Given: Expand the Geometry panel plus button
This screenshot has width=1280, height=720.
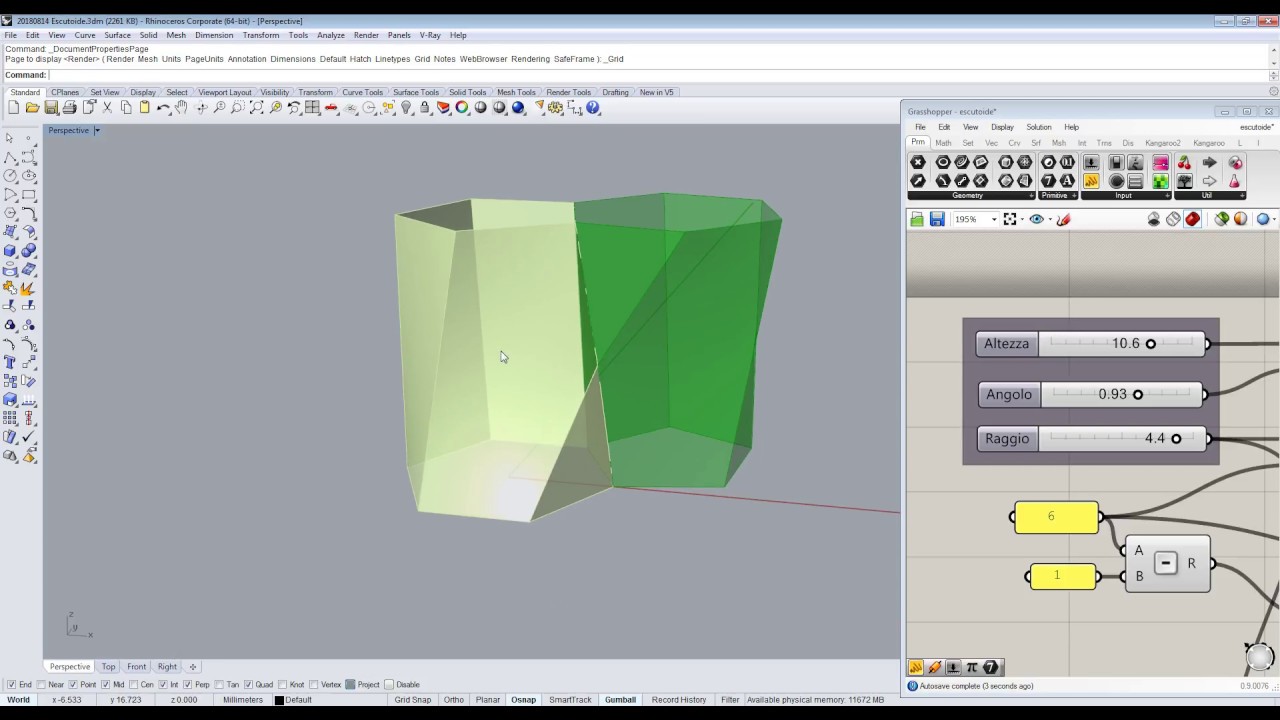Looking at the screenshot, I should 1030,196.
